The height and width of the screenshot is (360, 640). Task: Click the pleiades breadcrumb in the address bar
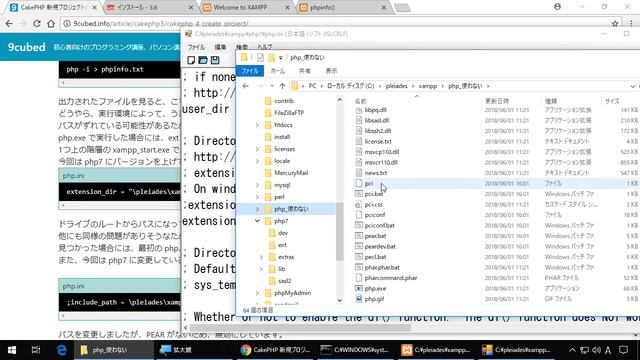396,86
